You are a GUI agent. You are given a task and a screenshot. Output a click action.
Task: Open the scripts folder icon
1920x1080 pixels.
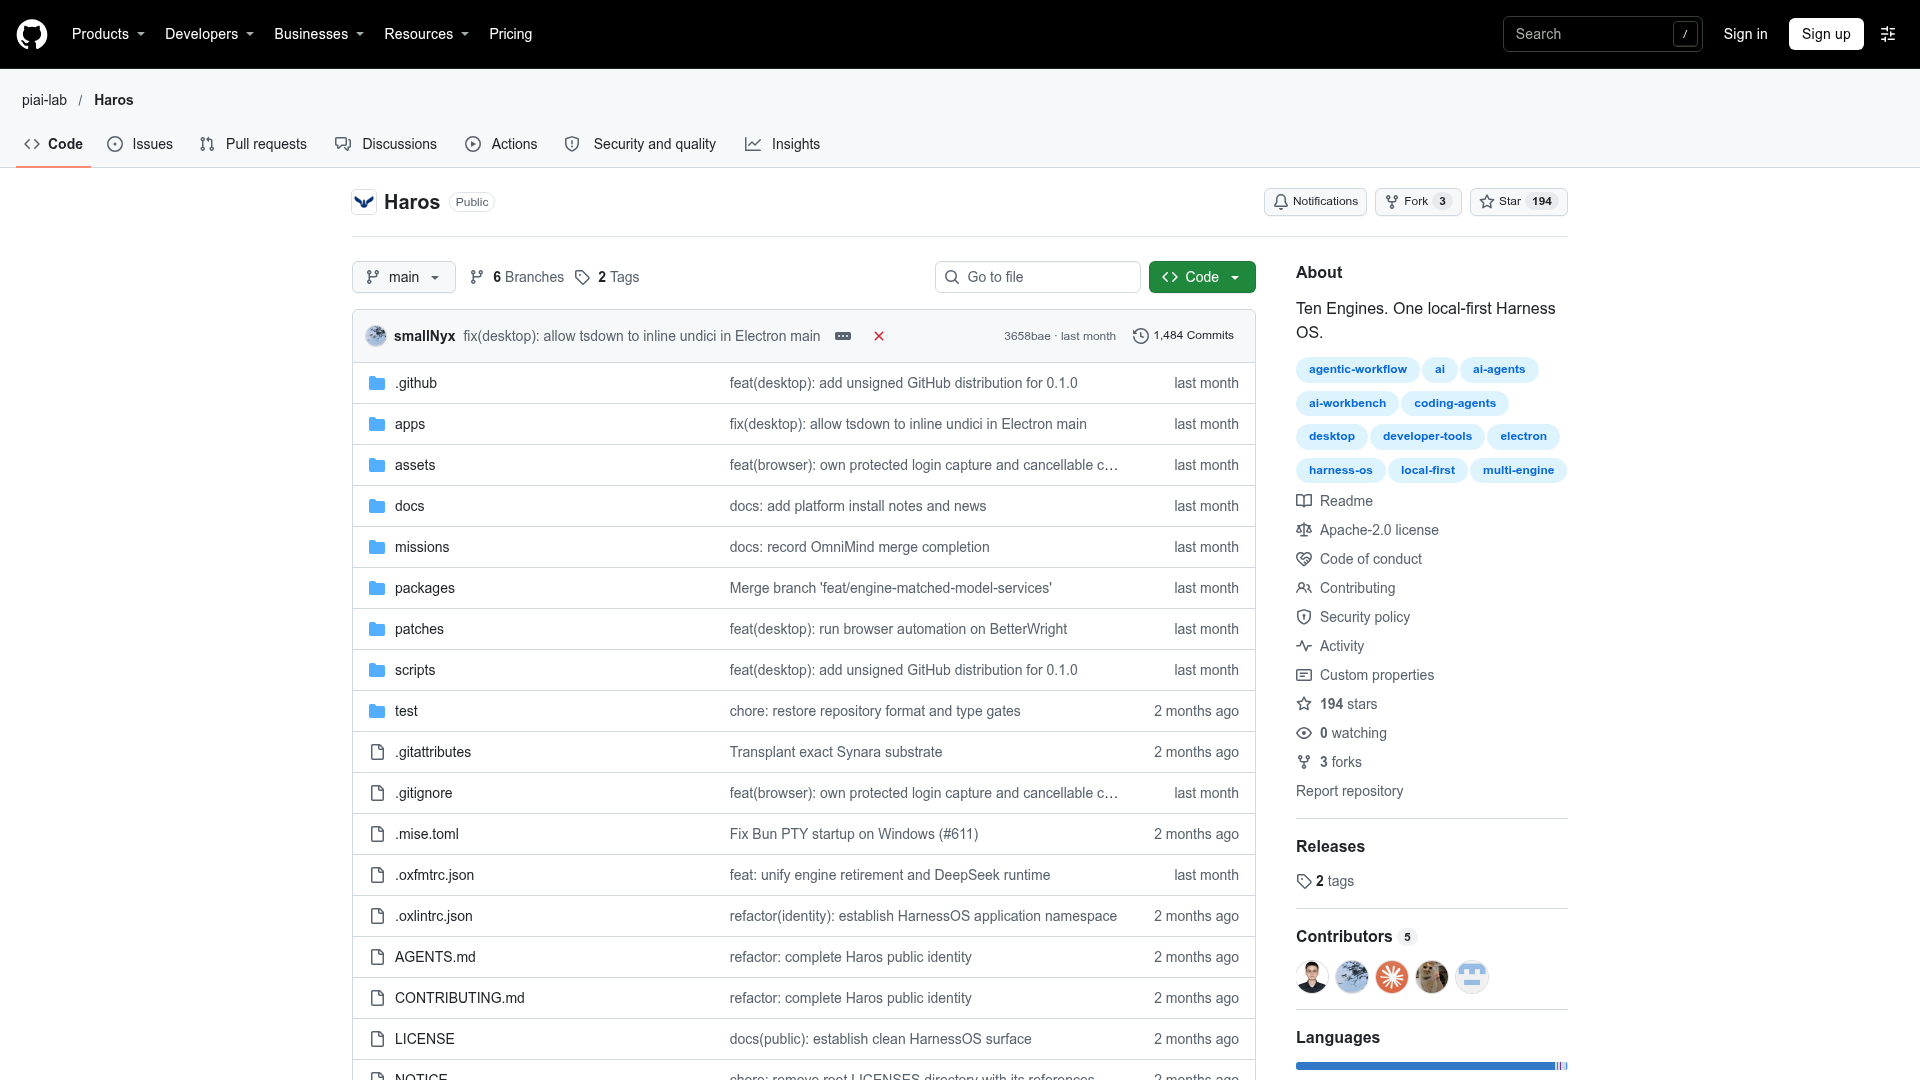click(377, 670)
